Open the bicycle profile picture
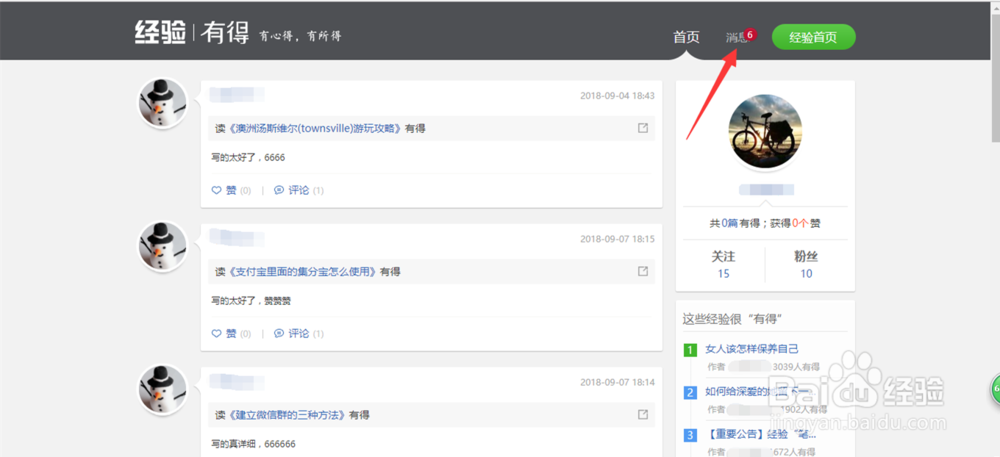 [x=765, y=132]
